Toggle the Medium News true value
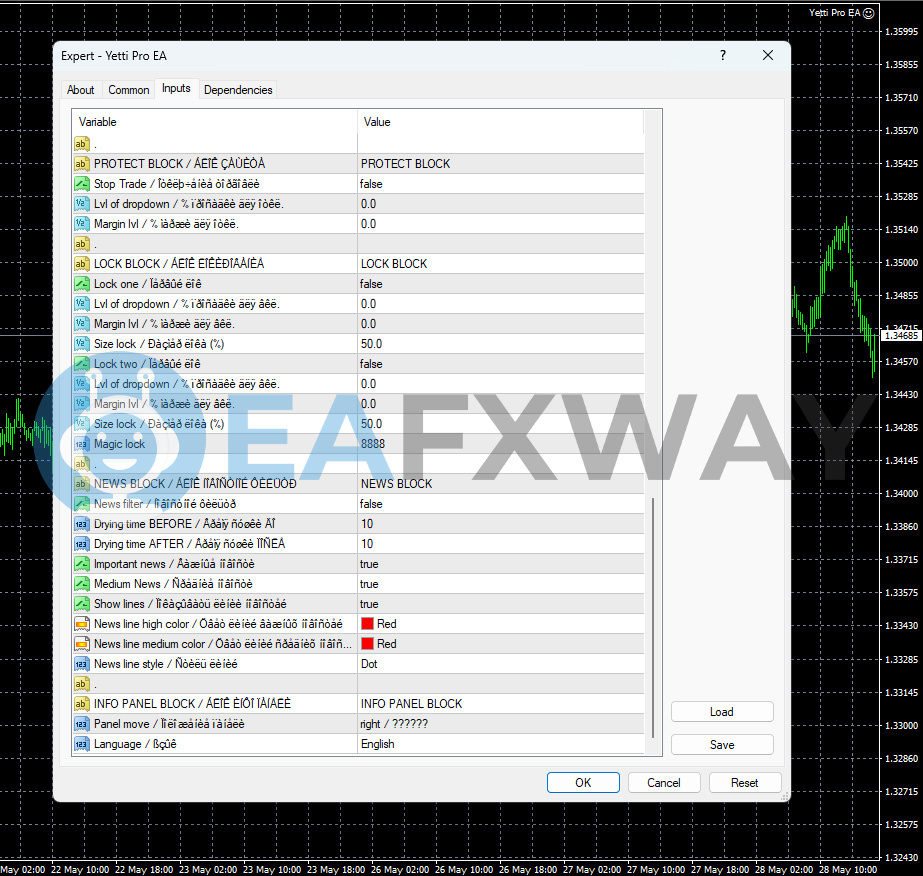 click(x=500, y=584)
